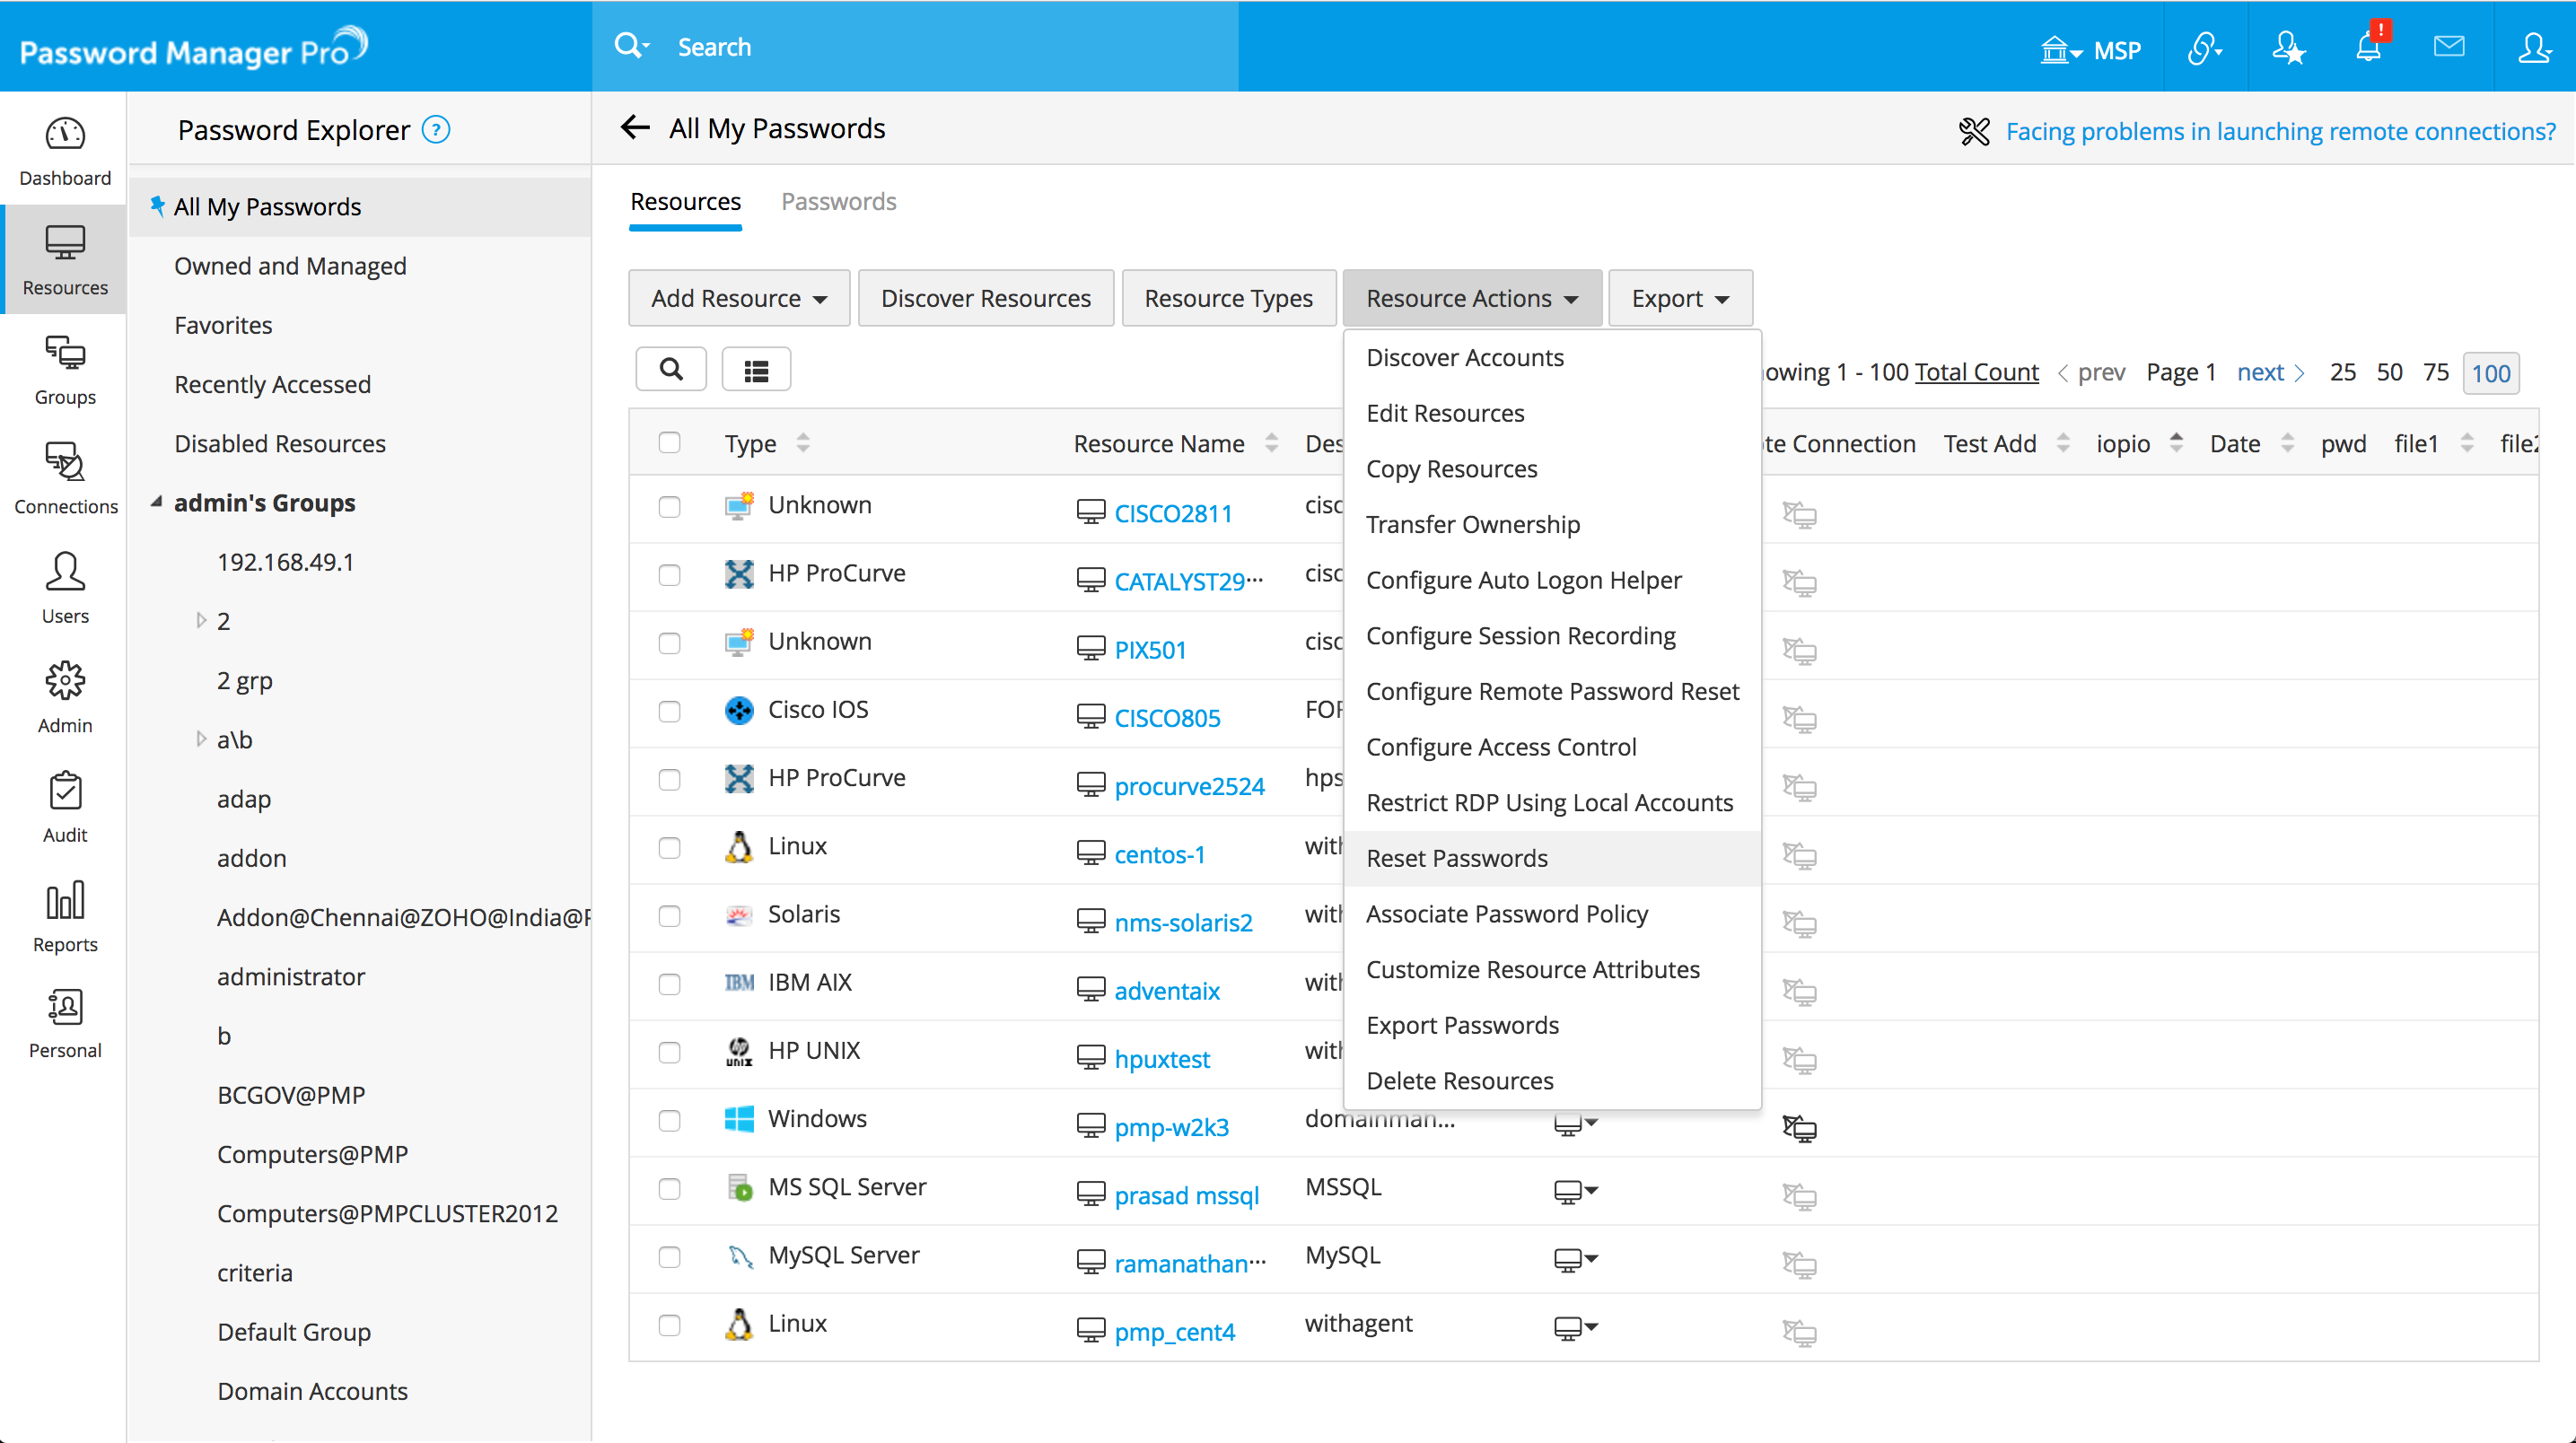Open the Export dropdown button
Screen dimensions: 2576x1443
point(1679,298)
